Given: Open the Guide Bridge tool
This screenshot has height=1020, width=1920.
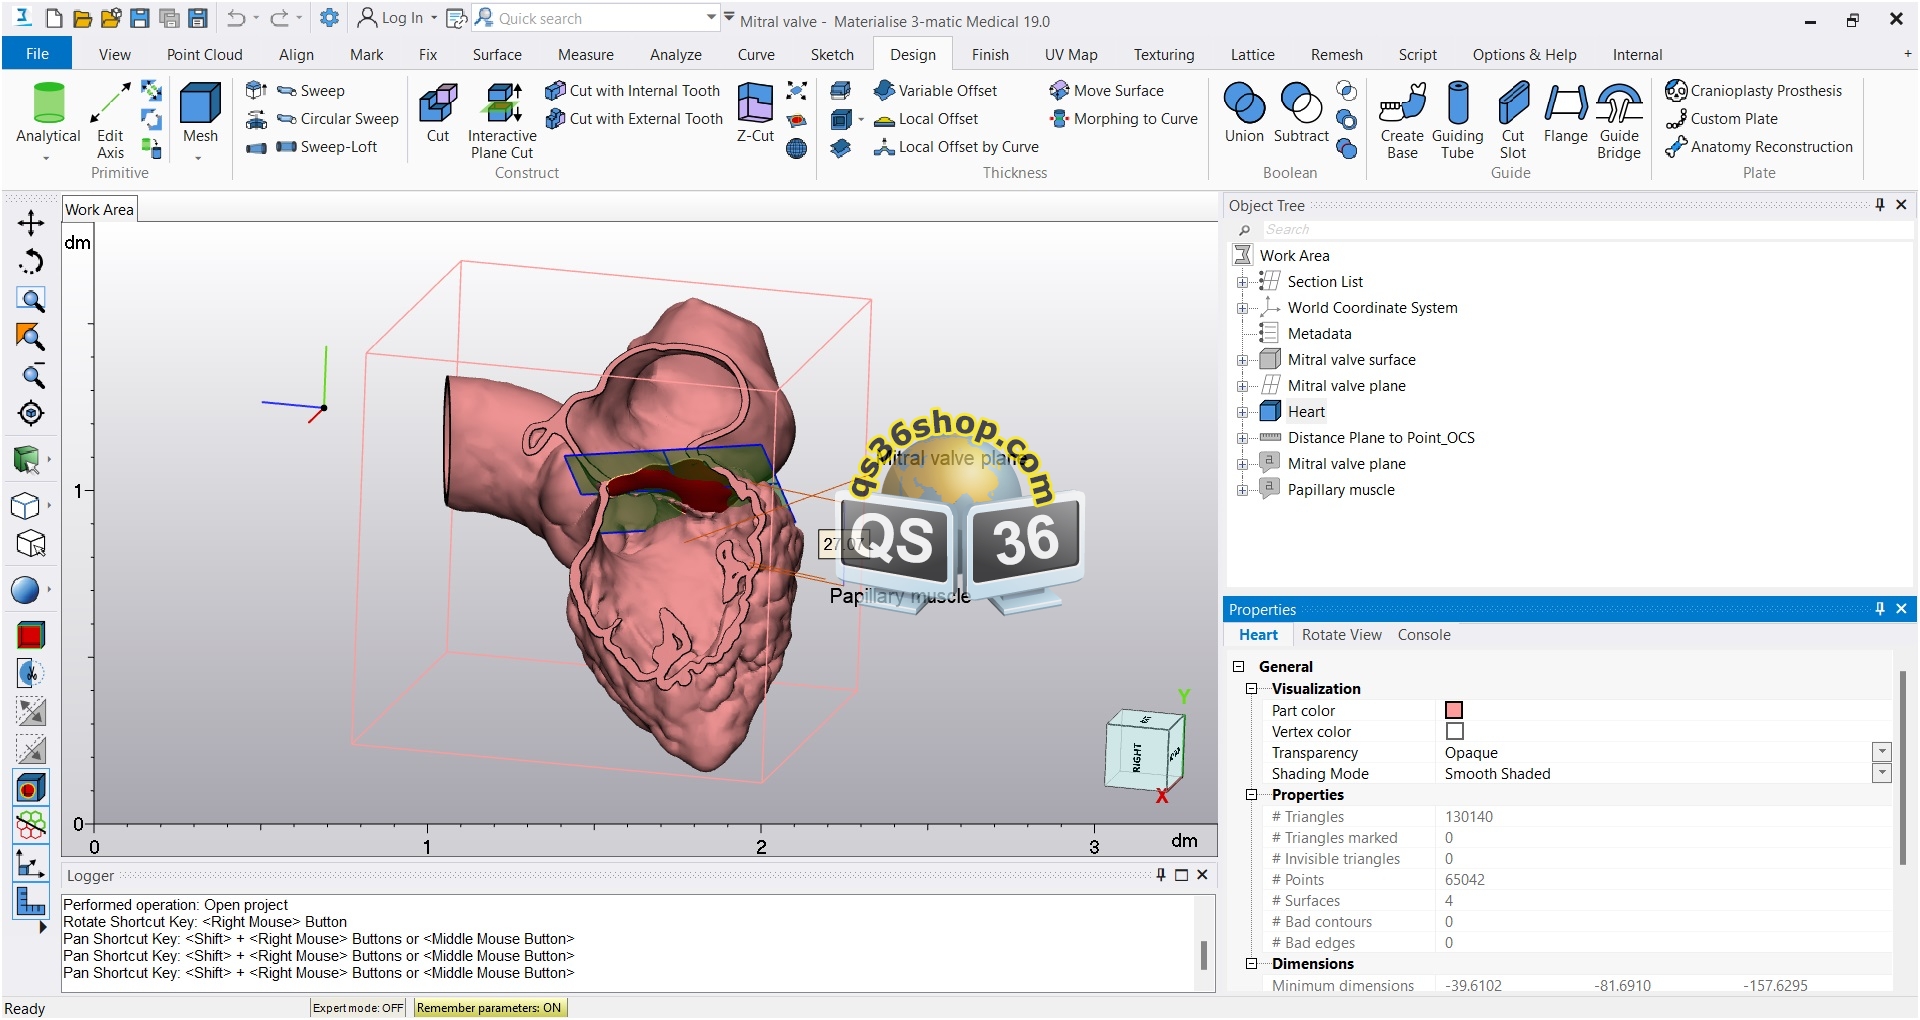Looking at the screenshot, I should click(1619, 120).
